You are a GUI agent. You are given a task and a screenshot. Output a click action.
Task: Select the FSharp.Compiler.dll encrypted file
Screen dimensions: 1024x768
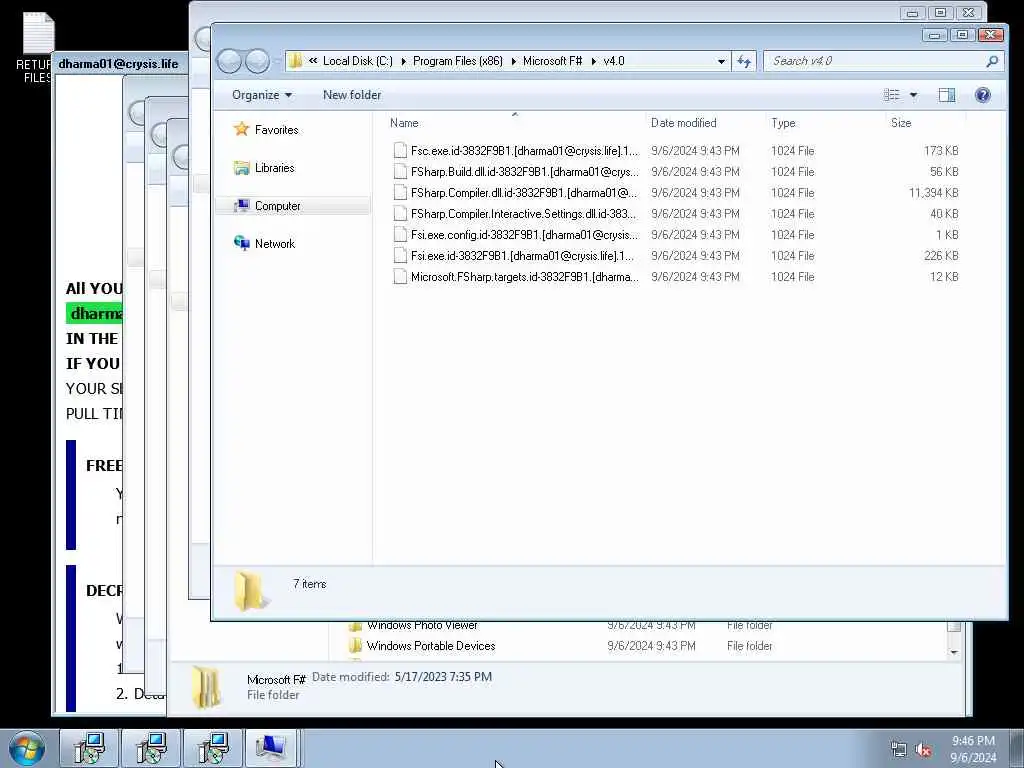[x=524, y=193]
